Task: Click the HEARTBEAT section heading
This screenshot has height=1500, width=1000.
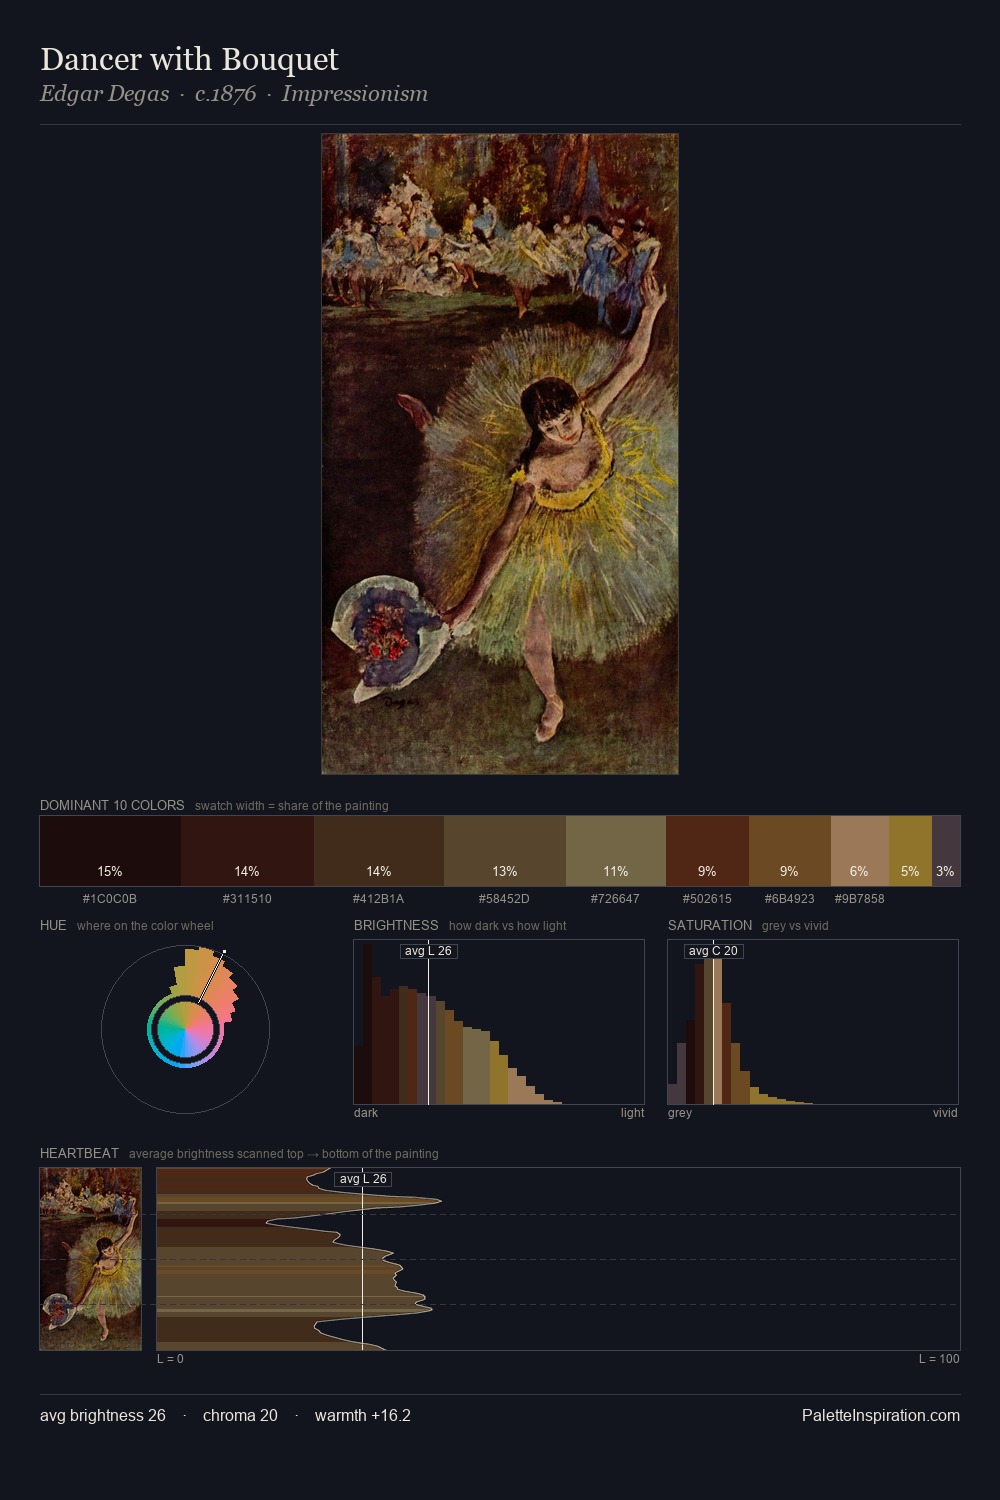Action: 79,1153
